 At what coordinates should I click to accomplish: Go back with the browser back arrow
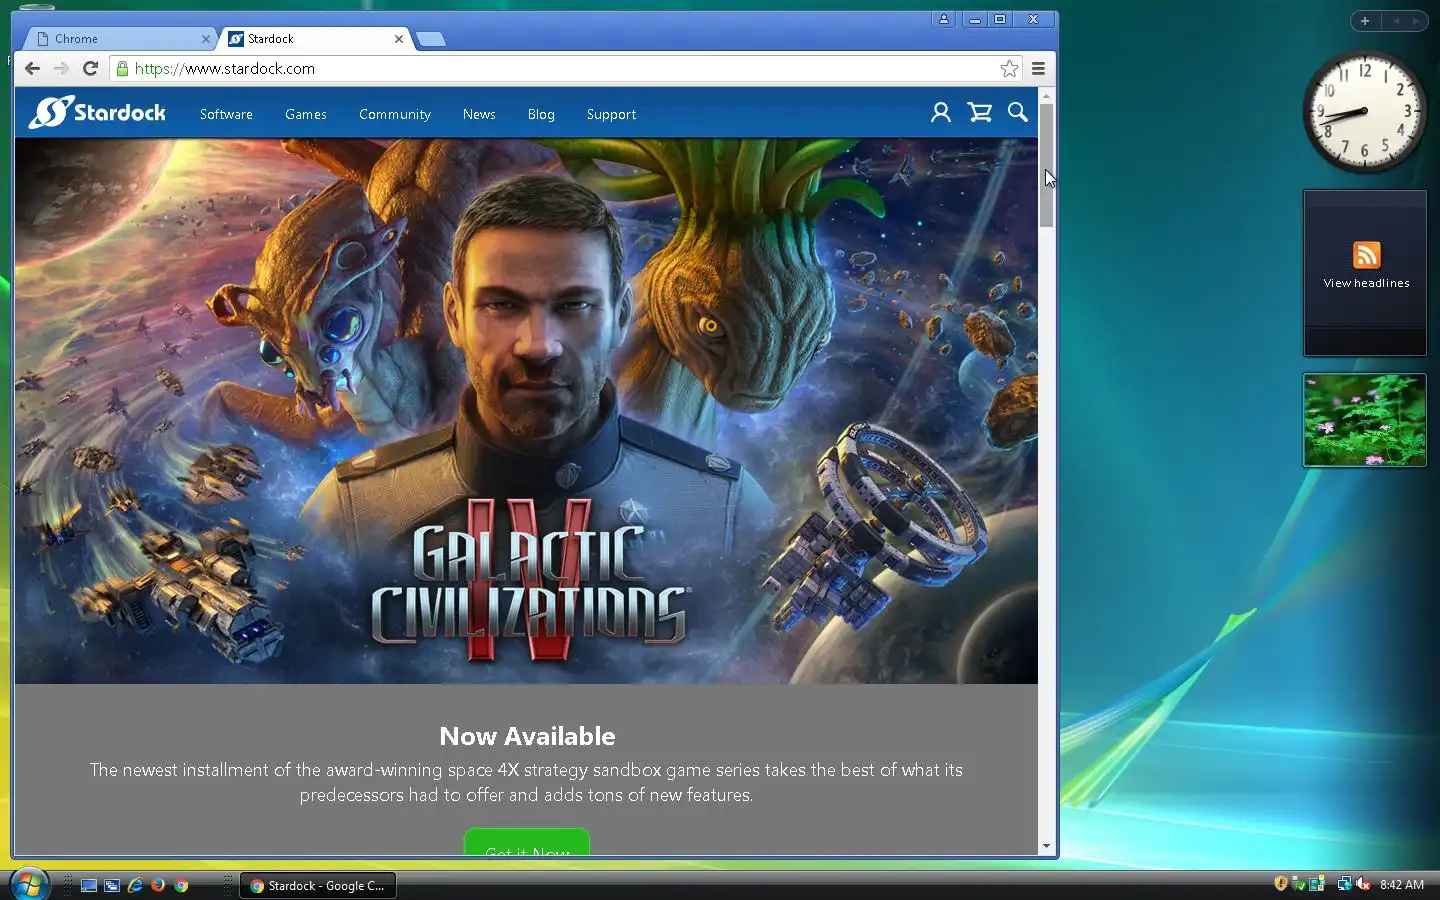pos(32,68)
